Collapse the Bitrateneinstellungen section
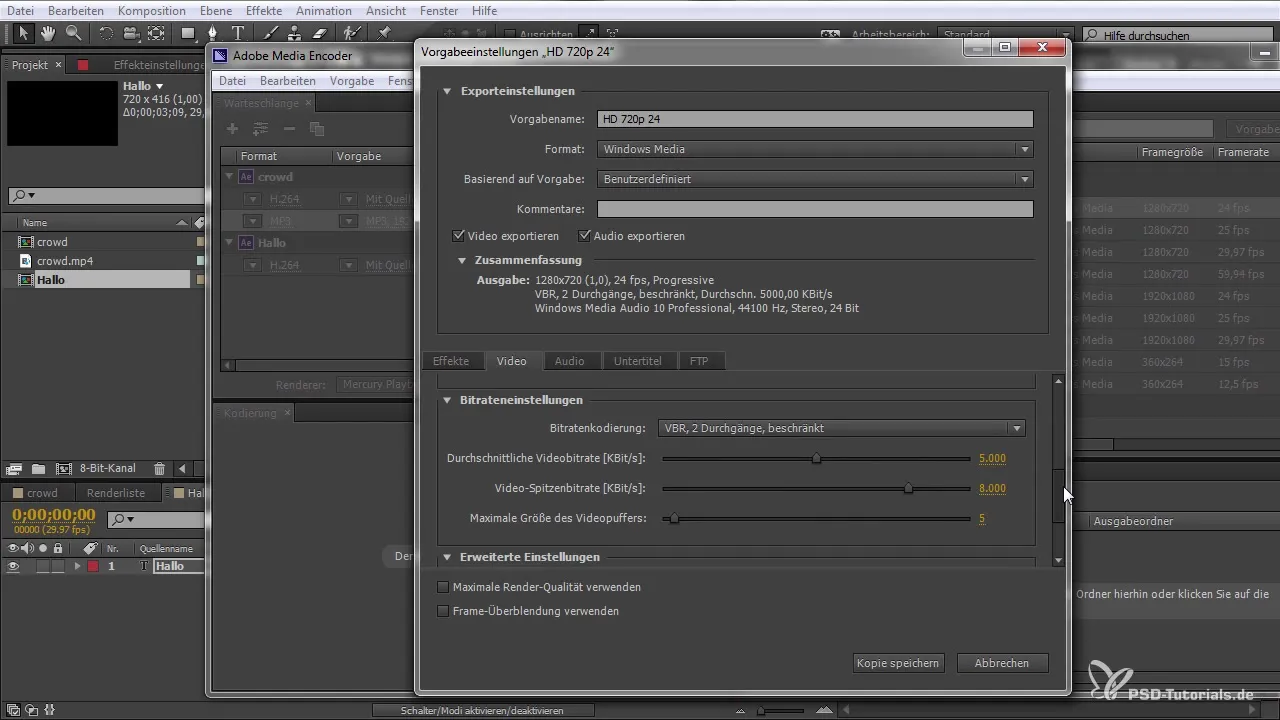1280x720 pixels. (447, 400)
